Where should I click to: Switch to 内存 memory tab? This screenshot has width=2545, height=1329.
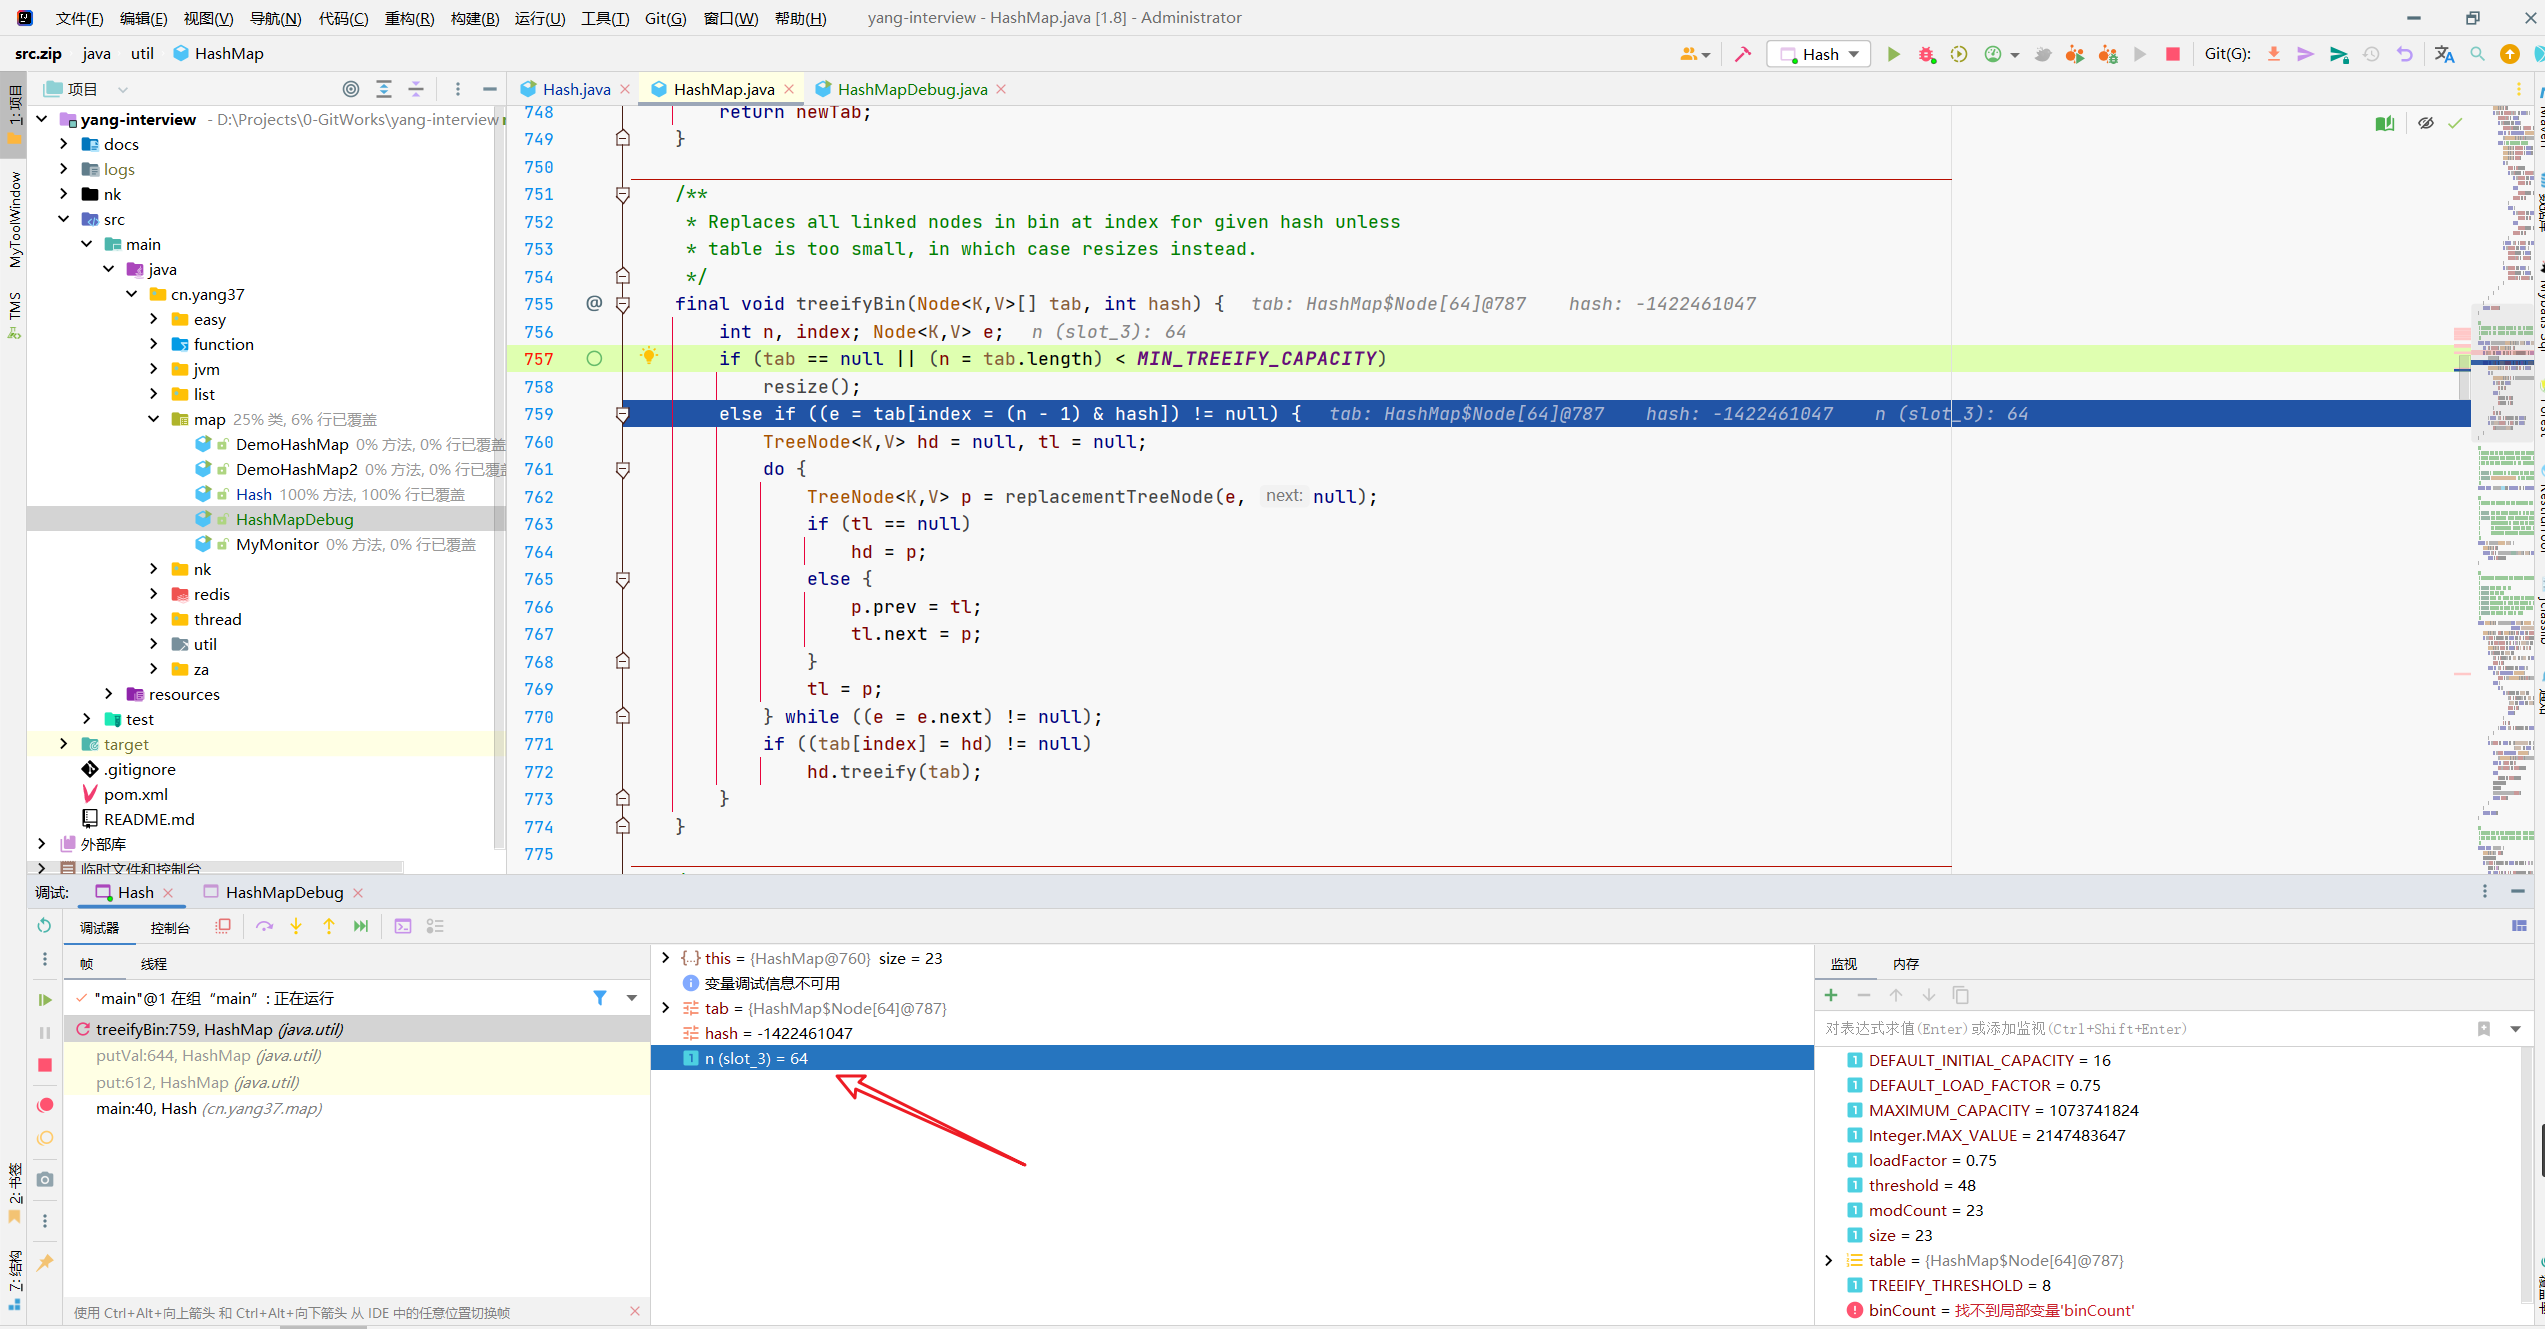click(1906, 963)
